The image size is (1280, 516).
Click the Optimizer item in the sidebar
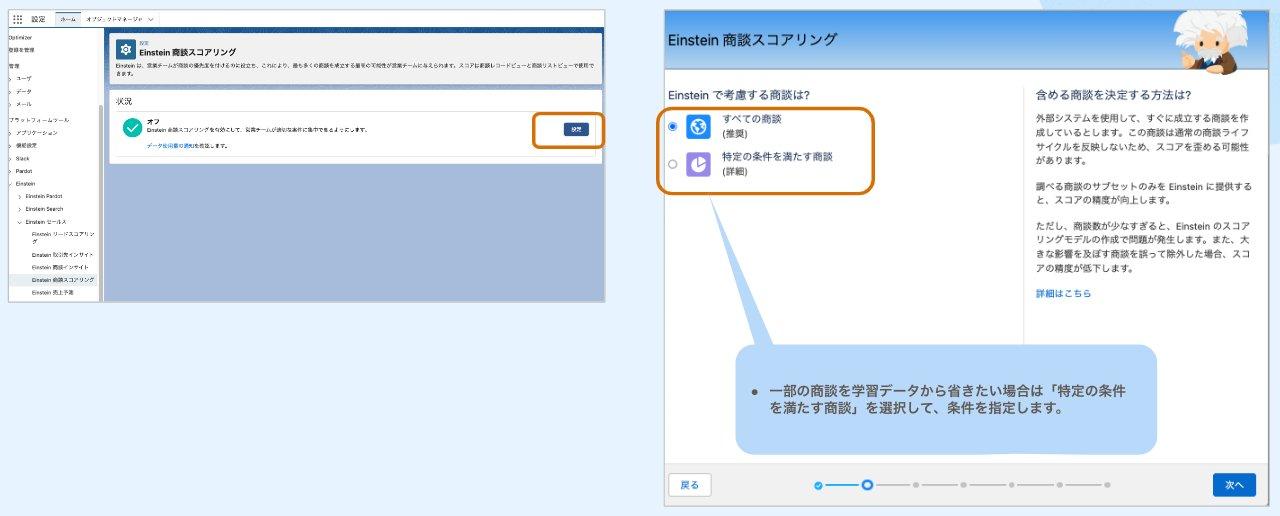pos(20,37)
